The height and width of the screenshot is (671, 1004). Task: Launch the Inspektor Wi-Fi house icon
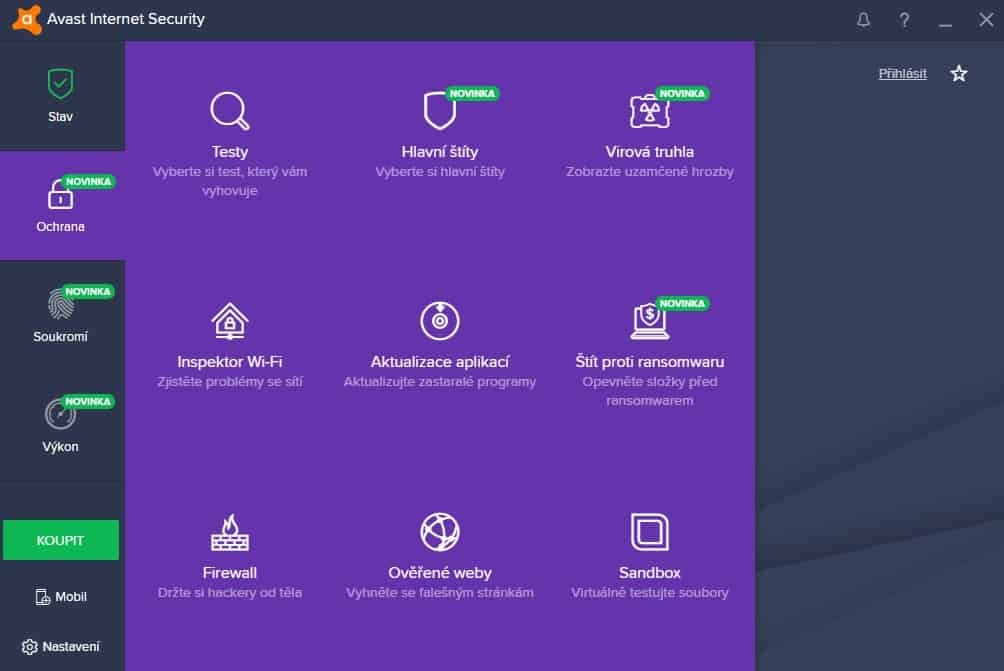[x=230, y=321]
